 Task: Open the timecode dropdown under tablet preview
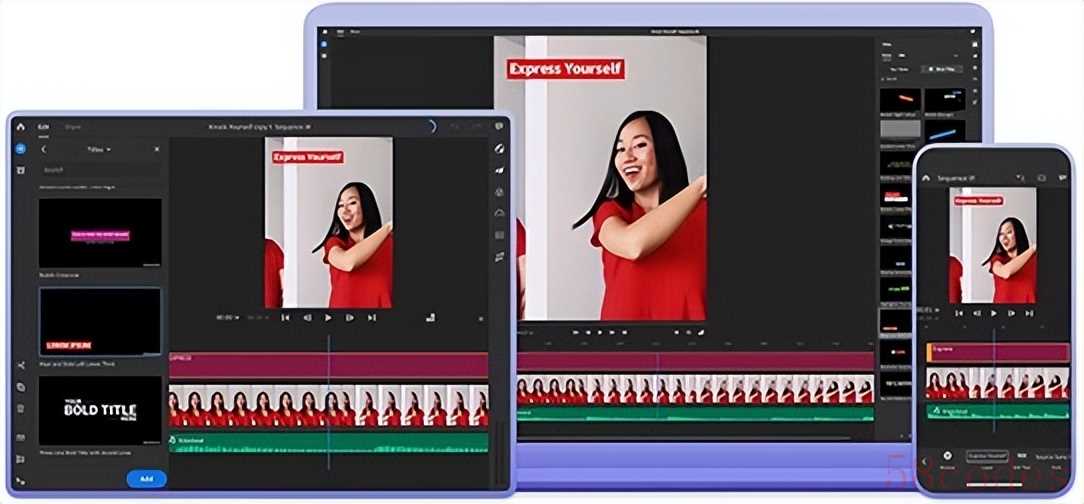pyautogui.click(x=227, y=318)
